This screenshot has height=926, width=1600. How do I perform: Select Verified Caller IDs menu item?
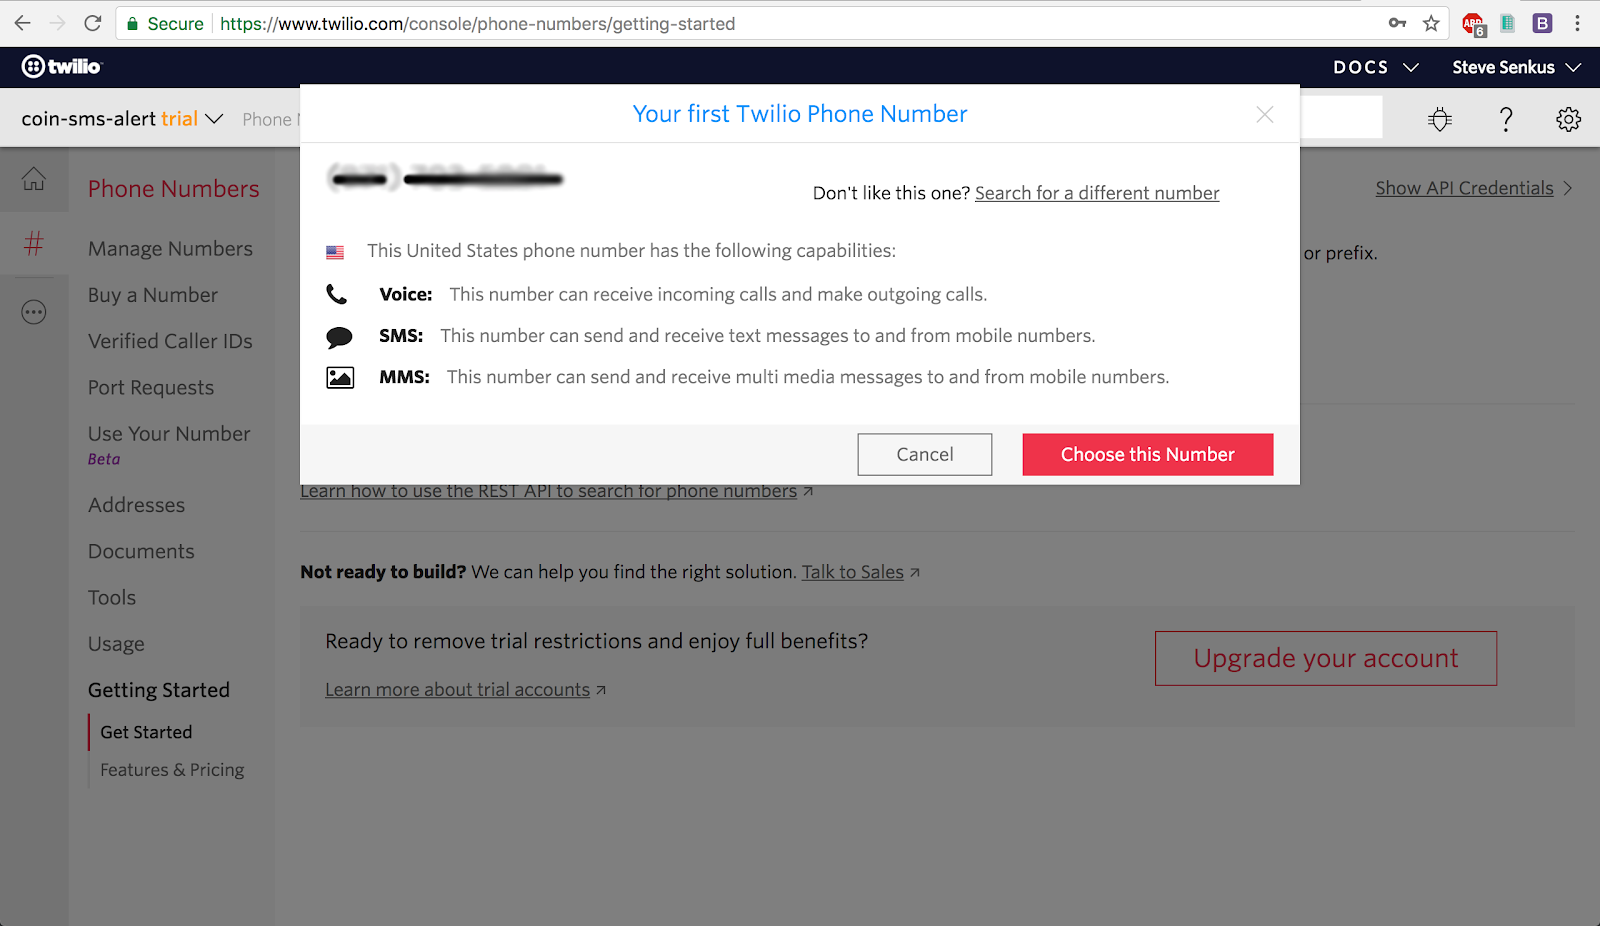click(x=170, y=341)
